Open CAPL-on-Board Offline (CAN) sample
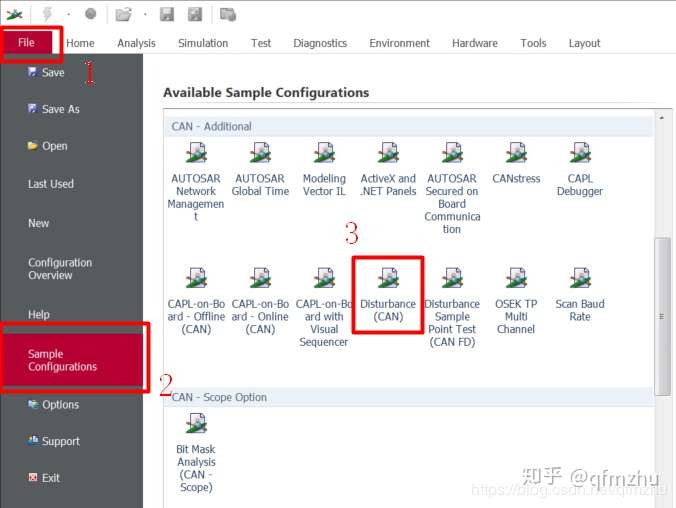 click(x=196, y=301)
